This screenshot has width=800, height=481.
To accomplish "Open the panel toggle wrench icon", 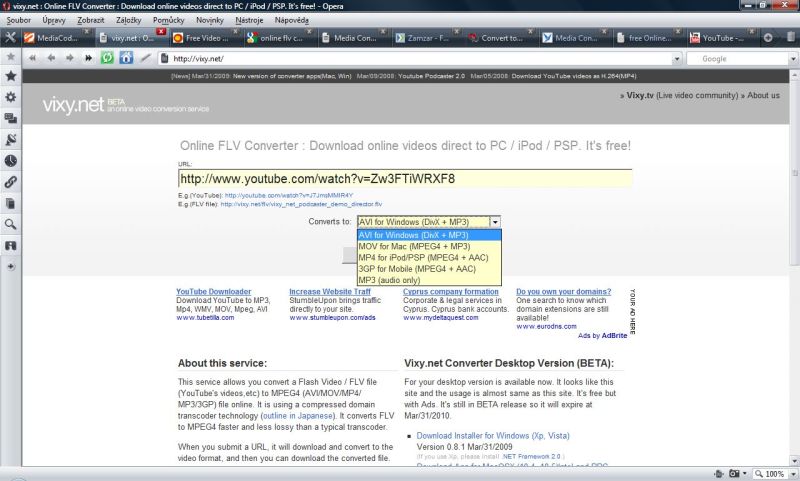I will (10, 37).
